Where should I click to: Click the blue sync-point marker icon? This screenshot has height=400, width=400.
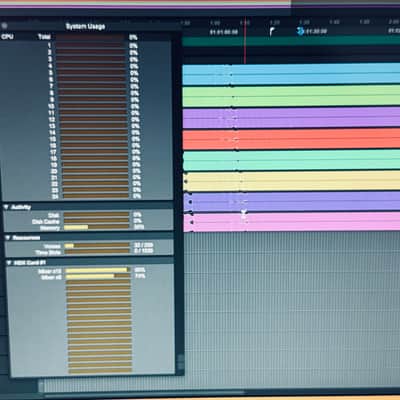point(300,31)
